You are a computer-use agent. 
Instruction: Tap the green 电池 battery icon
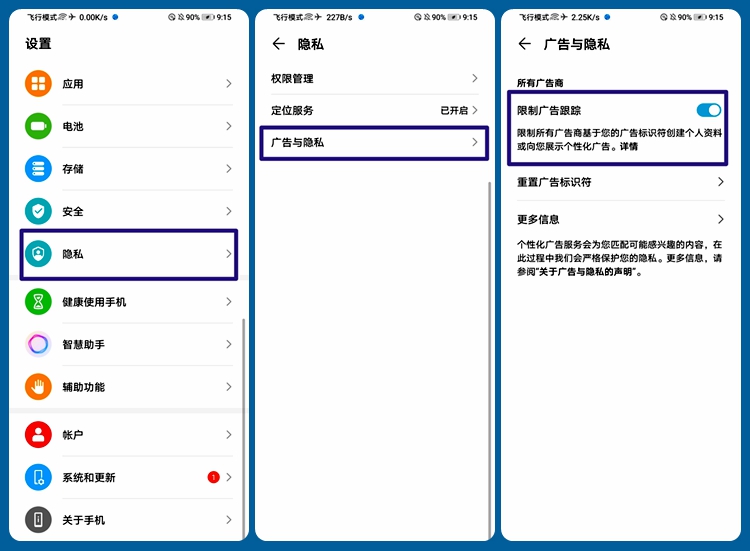tap(38, 126)
